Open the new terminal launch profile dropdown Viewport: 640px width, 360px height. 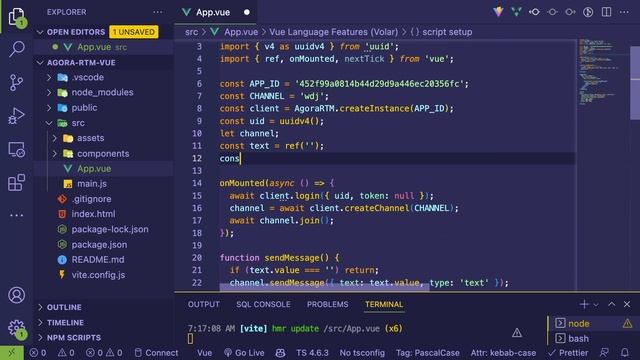596,304
